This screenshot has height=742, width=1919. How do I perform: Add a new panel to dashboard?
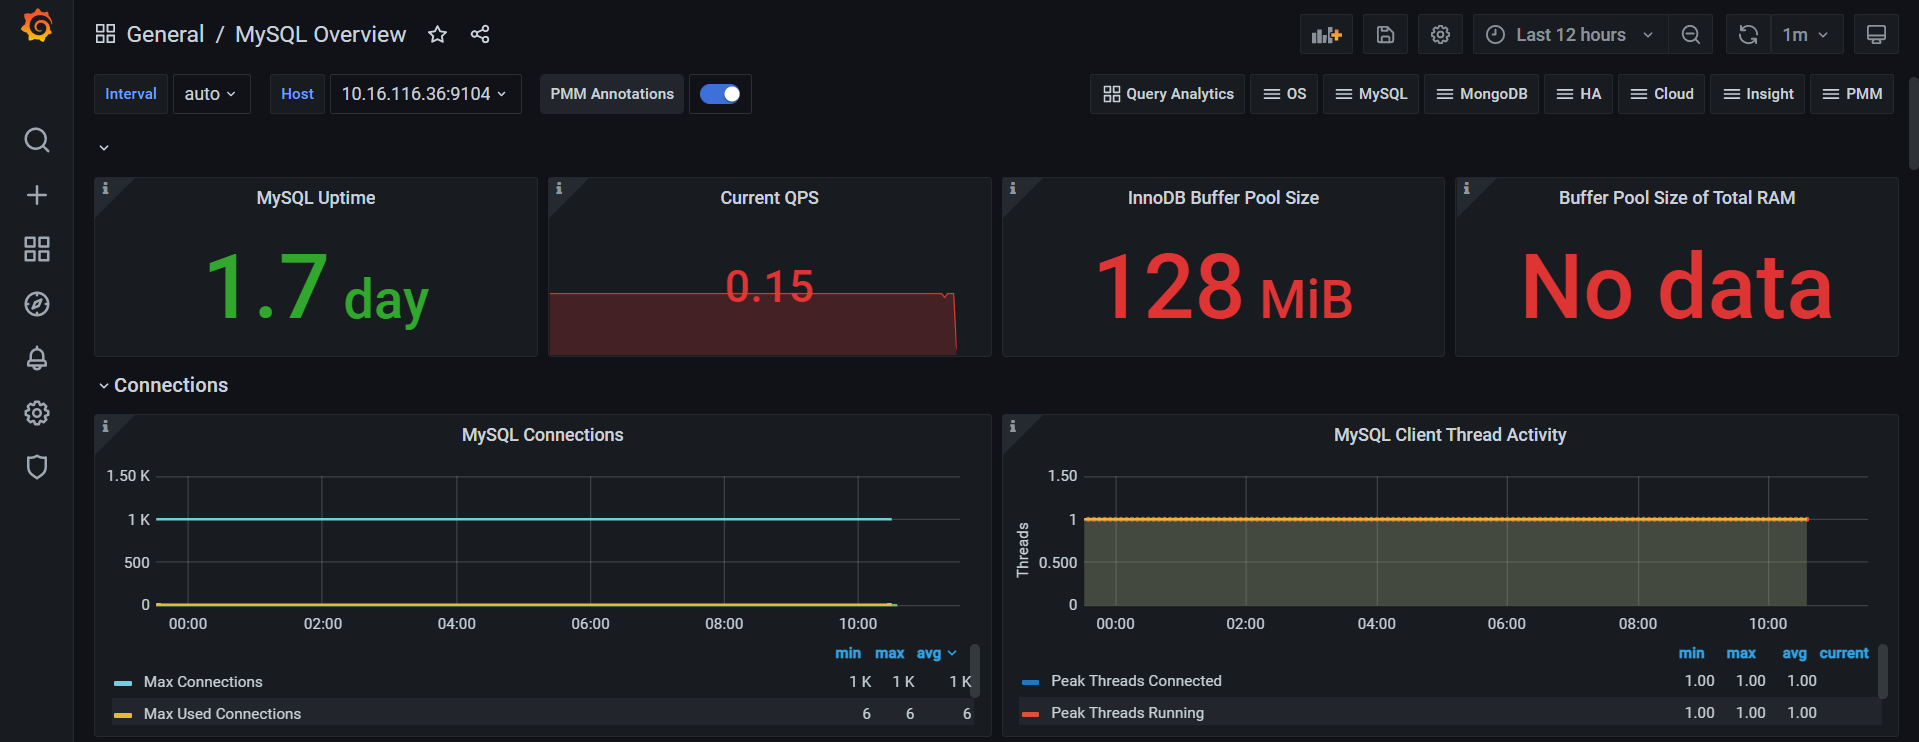click(1326, 35)
